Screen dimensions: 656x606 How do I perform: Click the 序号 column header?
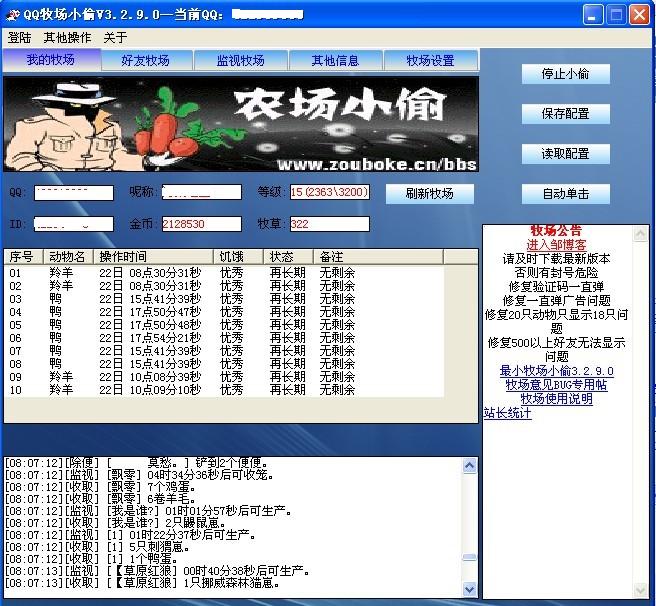click(23, 257)
